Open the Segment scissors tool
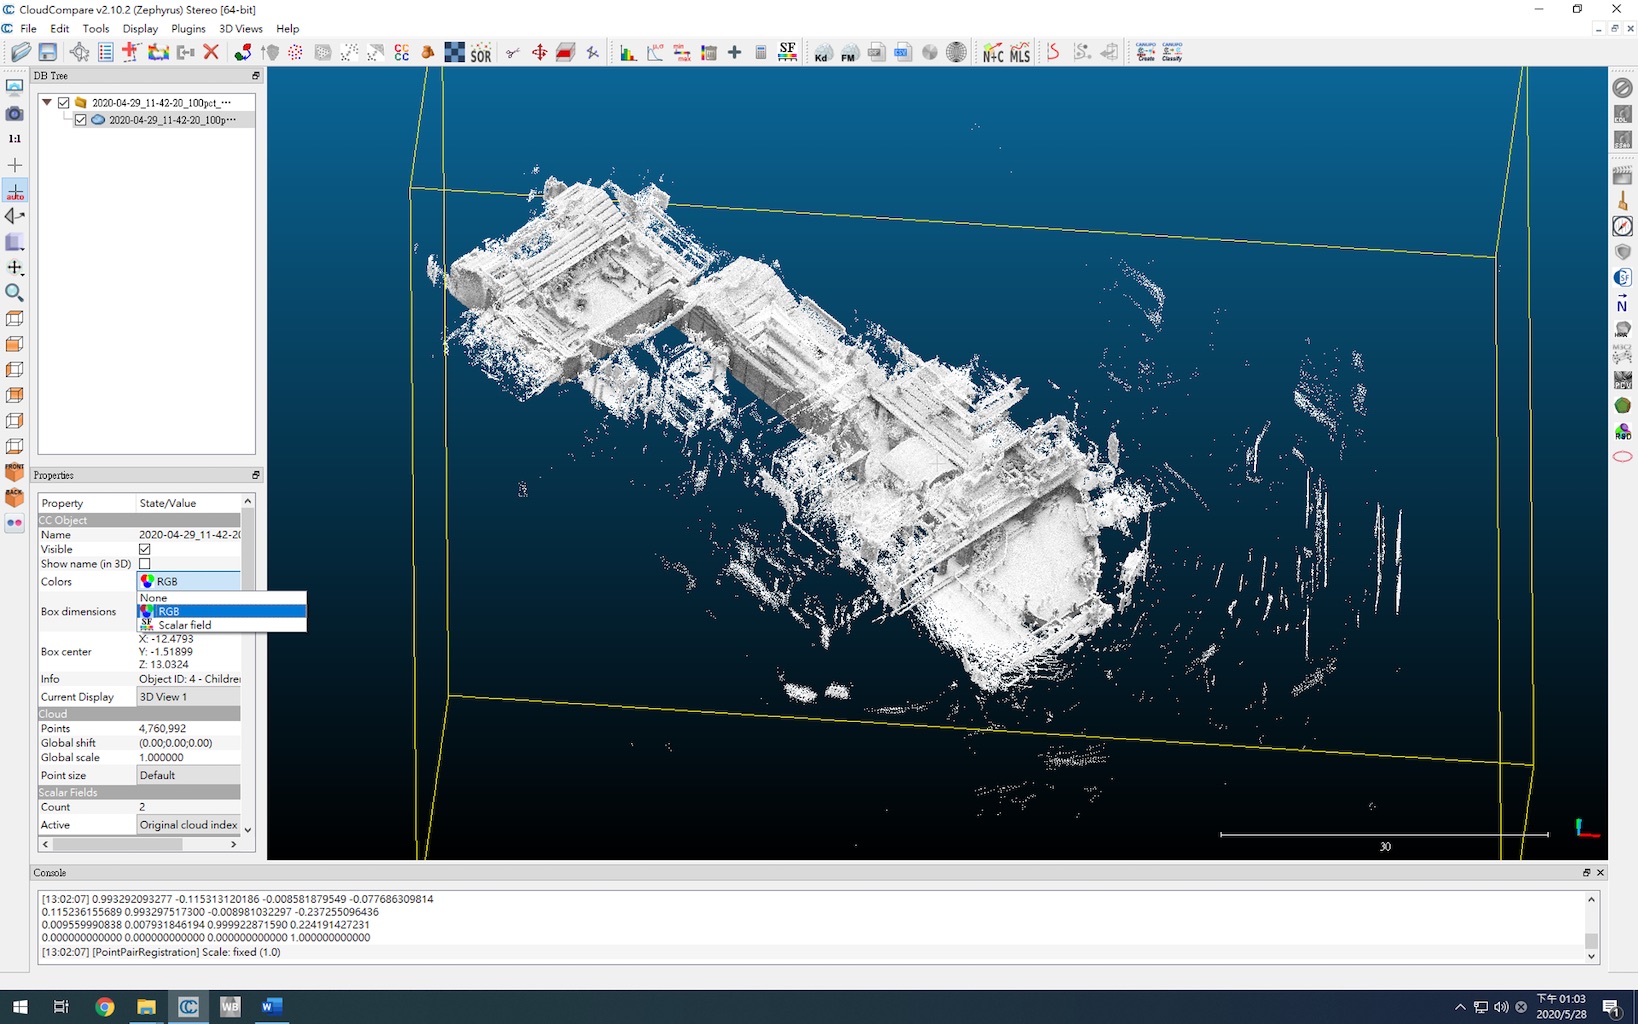This screenshot has height=1024, width=1638. tap(512, 52)
